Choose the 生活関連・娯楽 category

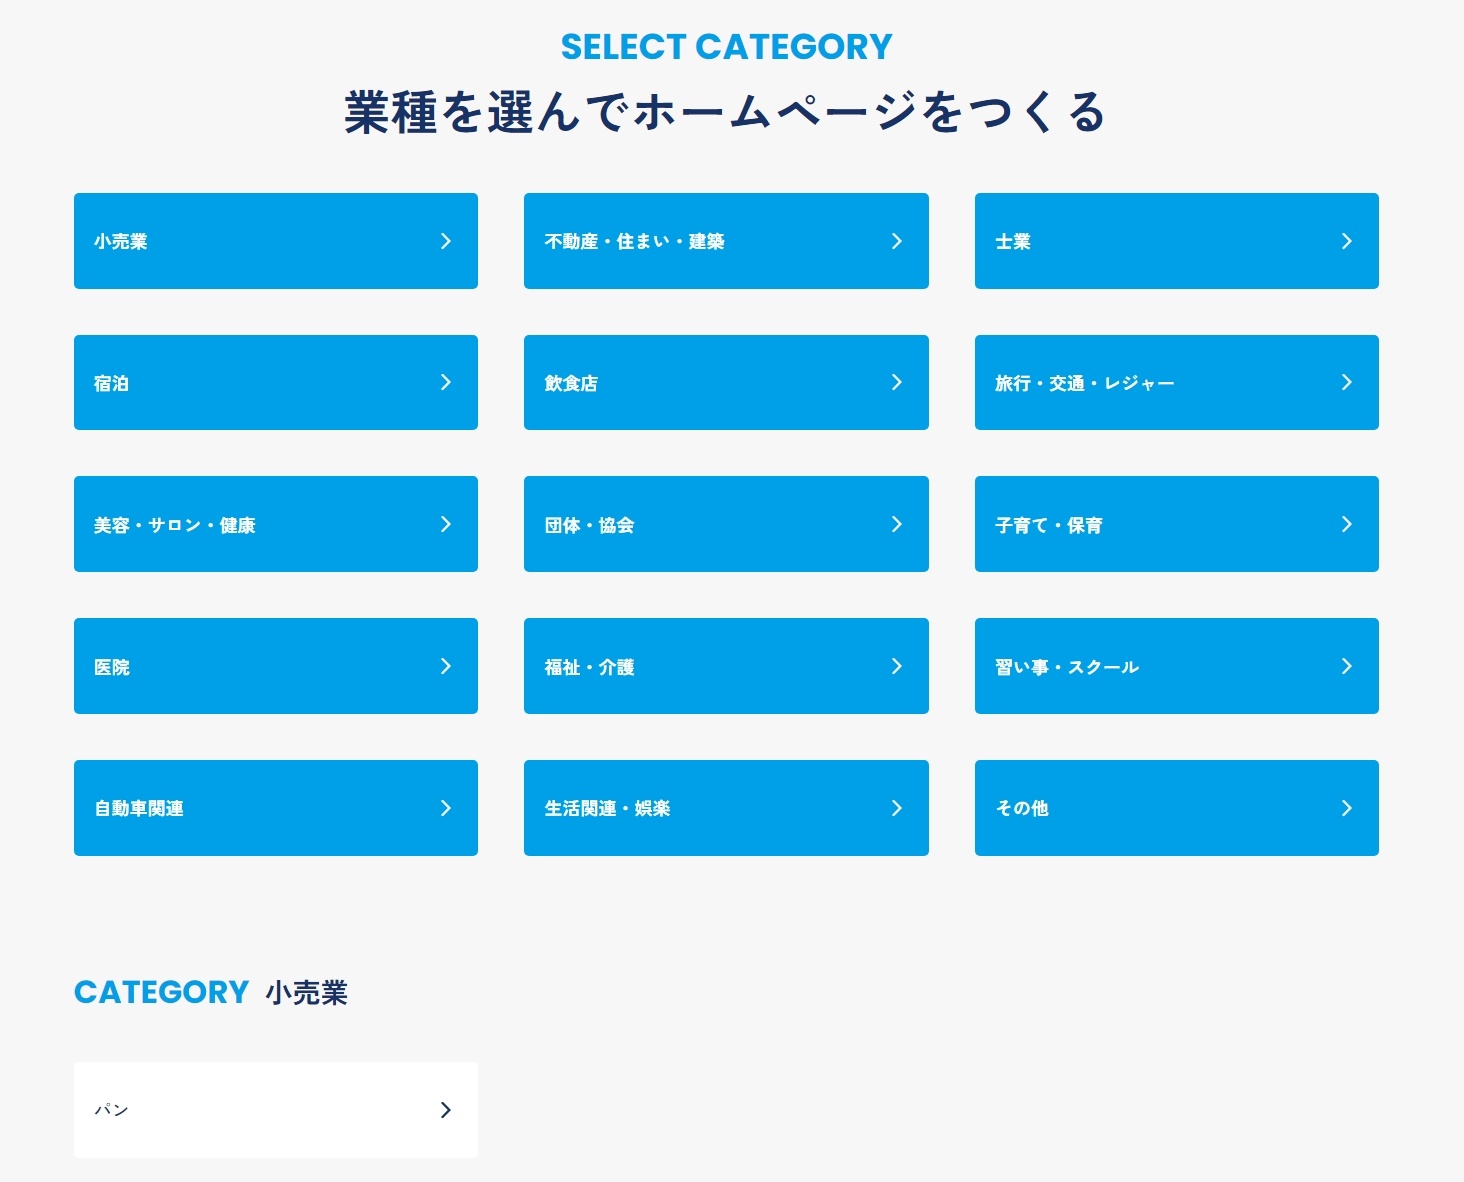coord(725,808)
